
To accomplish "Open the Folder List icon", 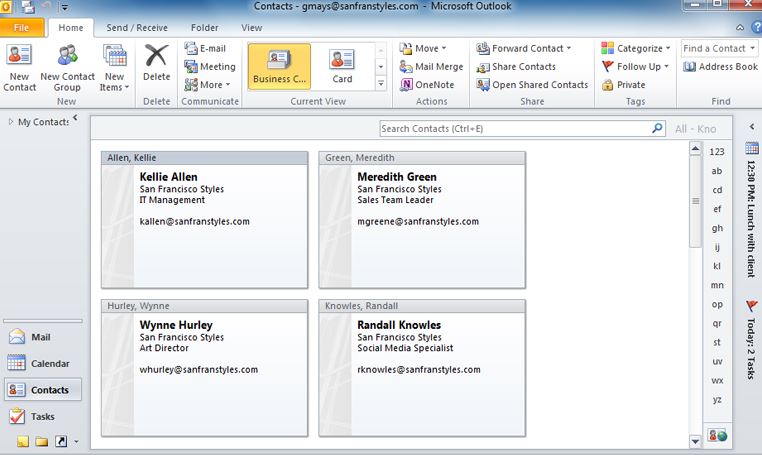I will click(x=42, y=441).
